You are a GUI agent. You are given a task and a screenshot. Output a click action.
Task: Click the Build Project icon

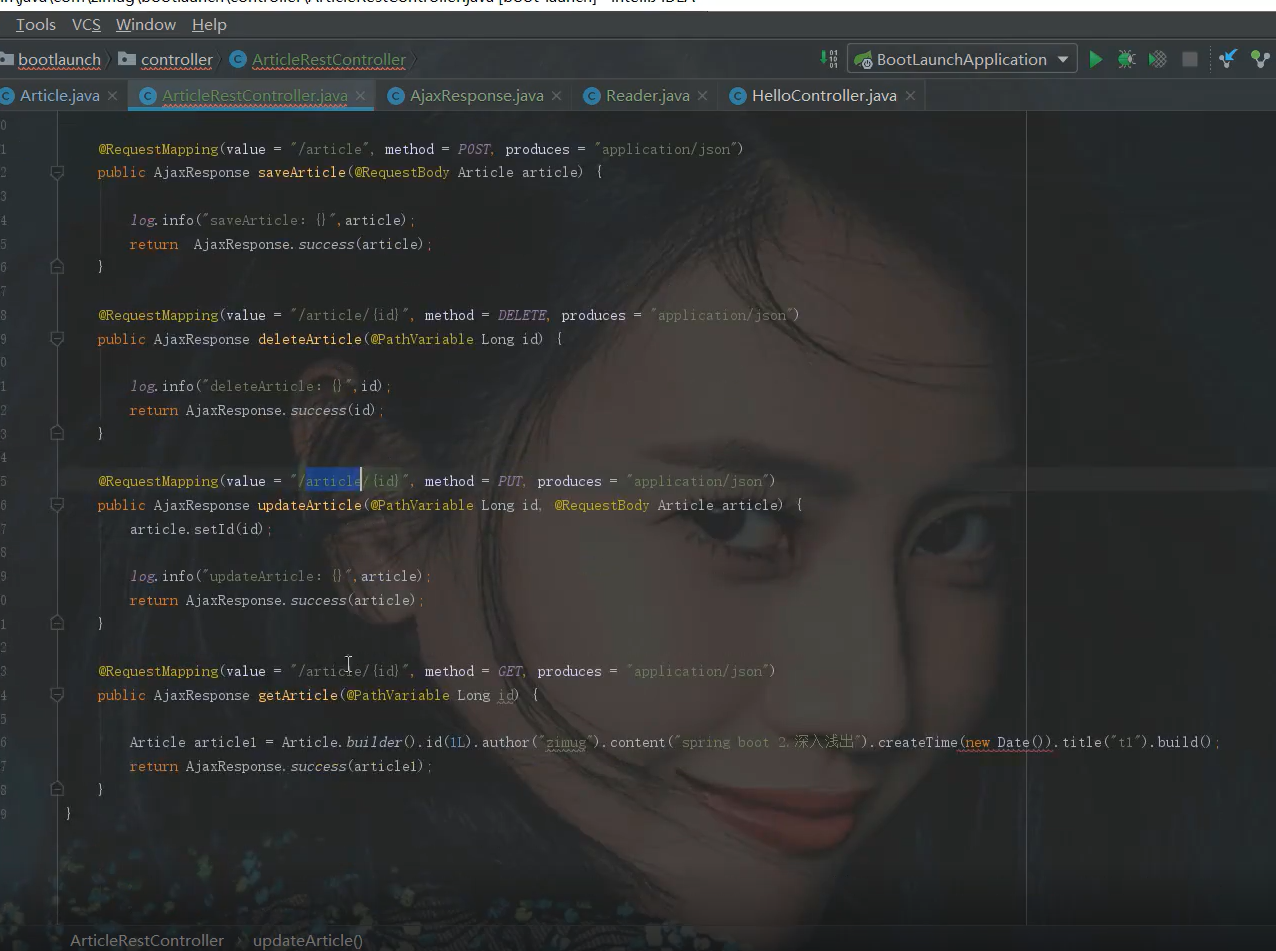829,59
